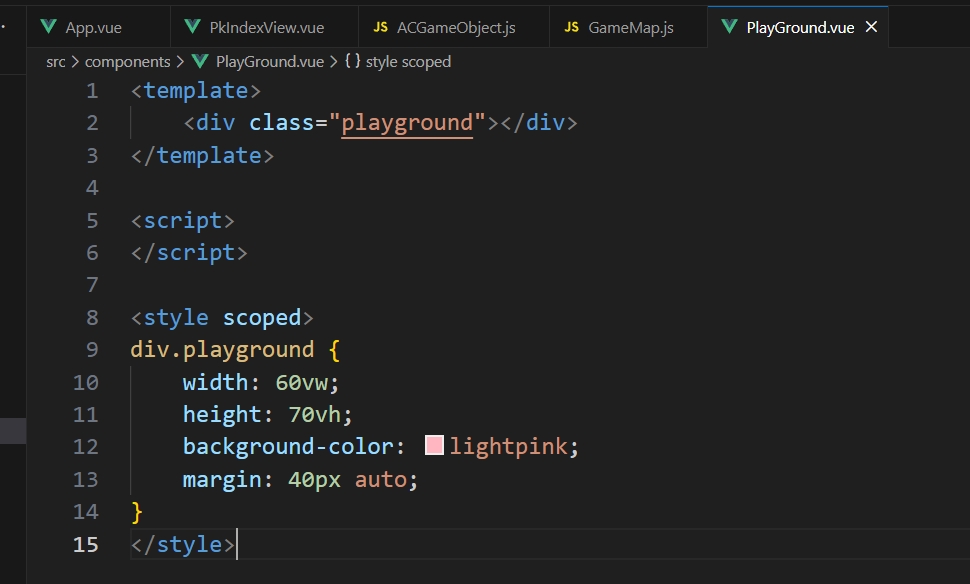970x584 pixels.
Task: Place cursor in the underlined "playground" class string
Action: 406,123
